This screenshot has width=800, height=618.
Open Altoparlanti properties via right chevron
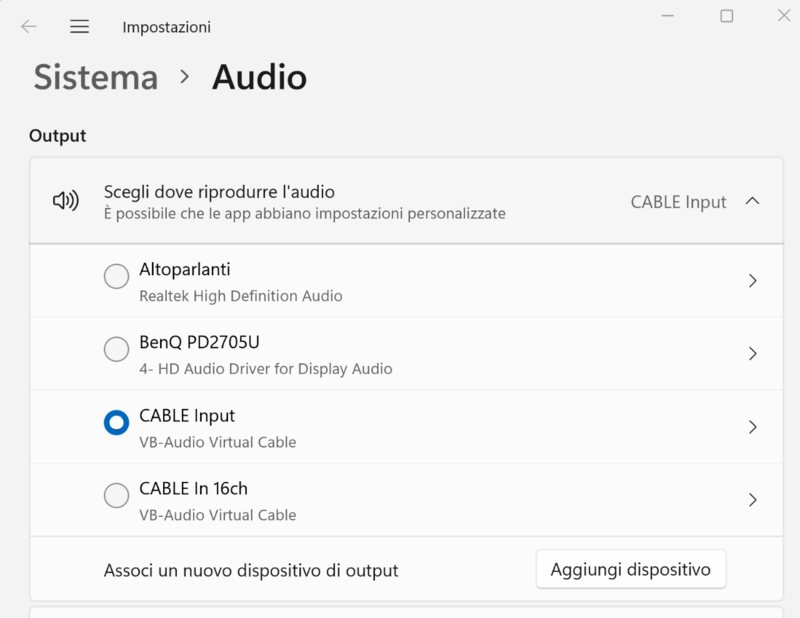click(753, 281)
